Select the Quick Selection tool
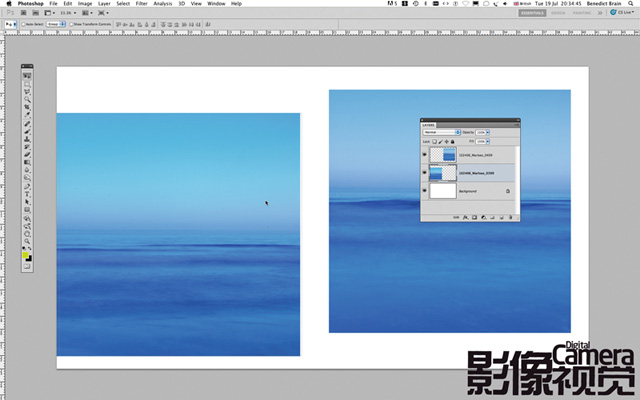The image size is (640, 400). 27,99
